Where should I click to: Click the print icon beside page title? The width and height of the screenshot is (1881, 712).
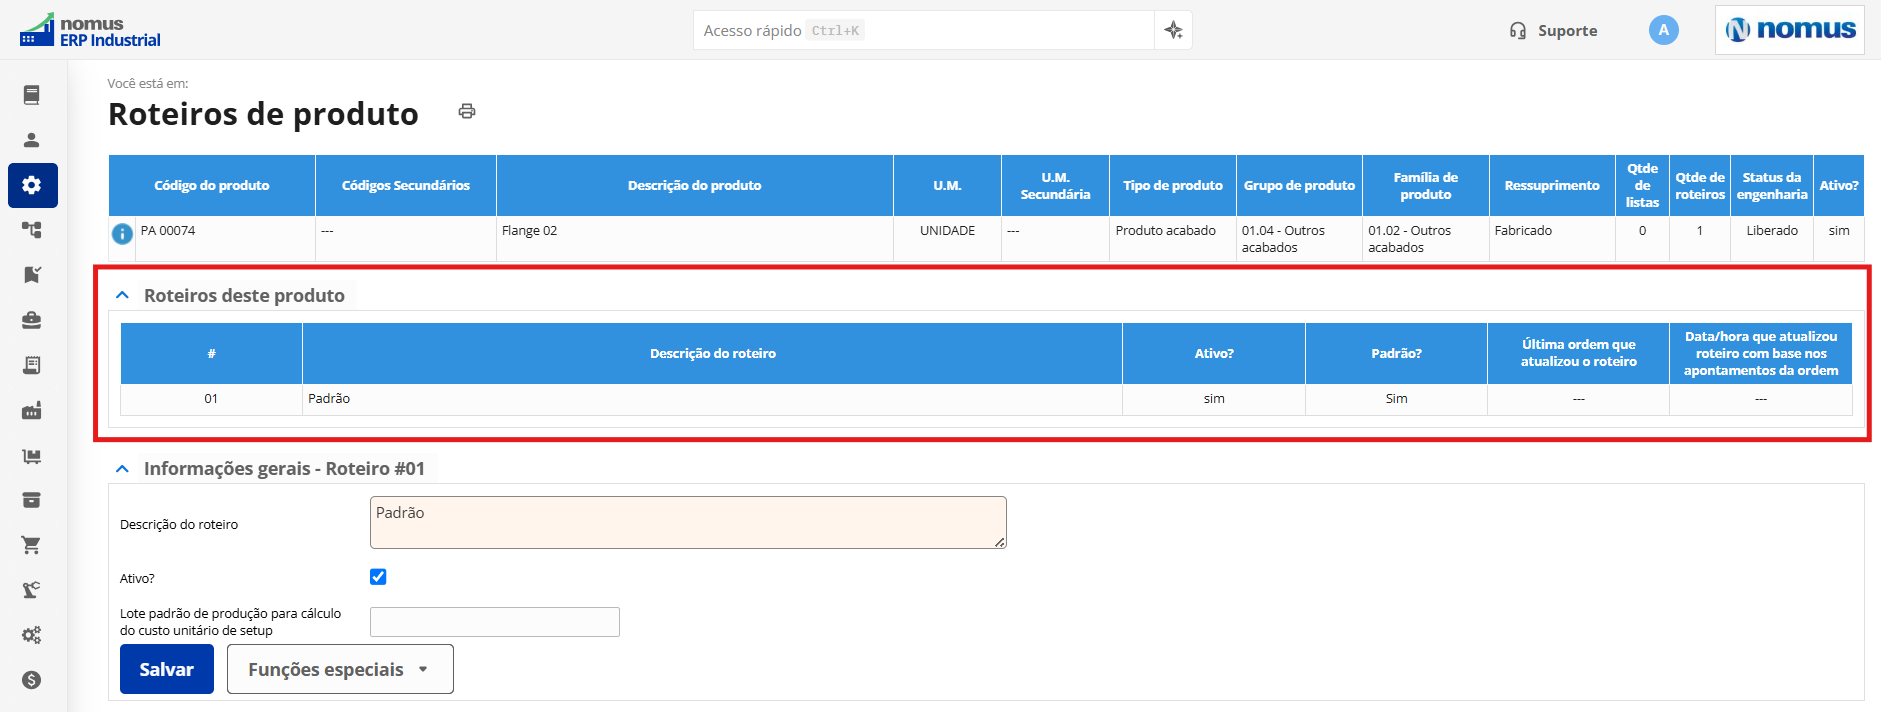(467, 111)
